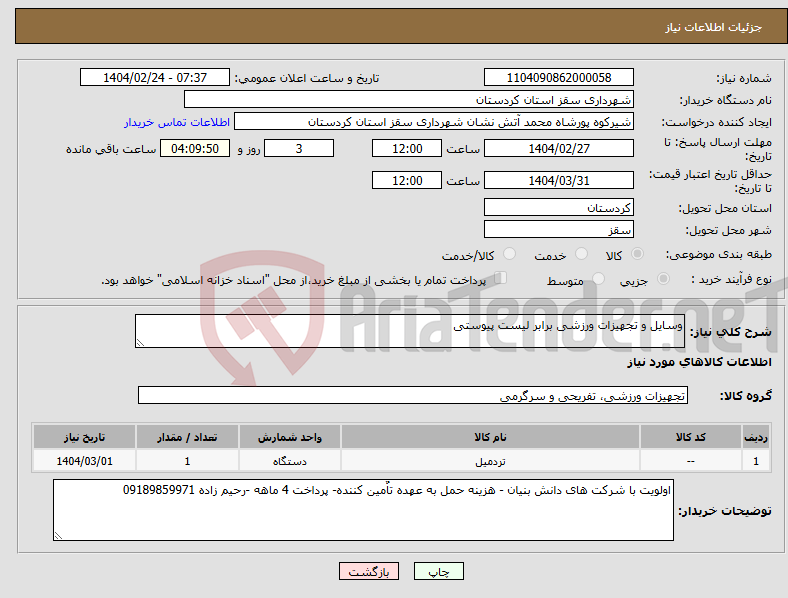788x598 pixels.
Task: Click the ساعت باقی مانده label
Action: (x=111, y=149)
